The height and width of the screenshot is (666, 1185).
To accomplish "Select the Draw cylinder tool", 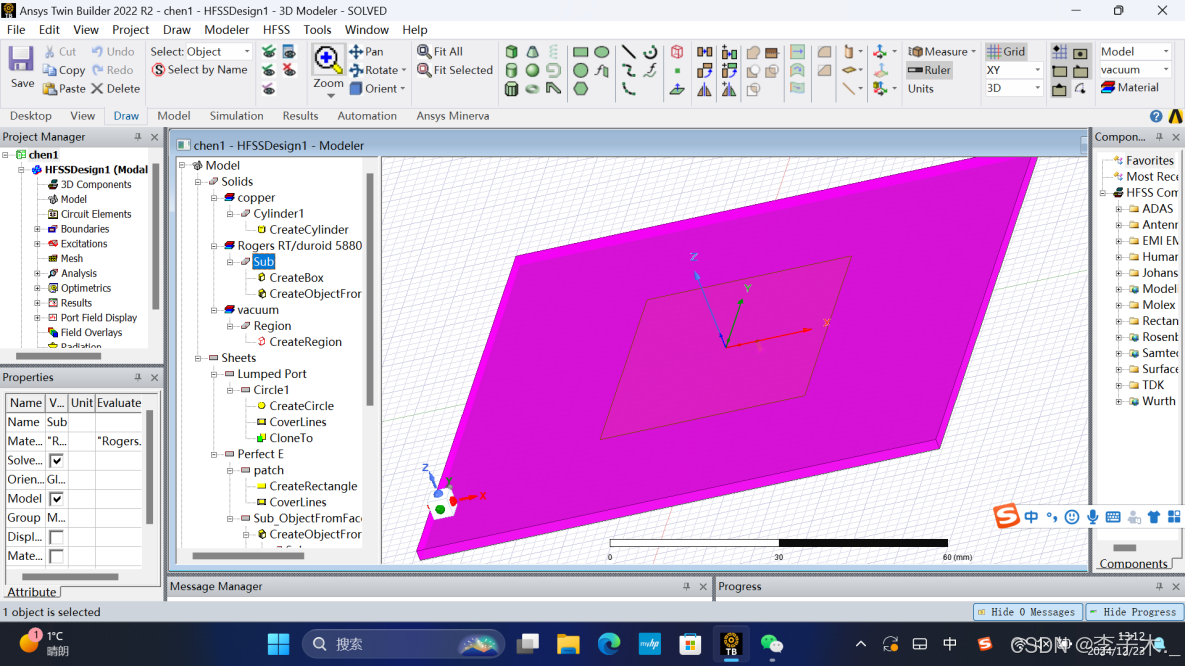I will tap(512, 70).
